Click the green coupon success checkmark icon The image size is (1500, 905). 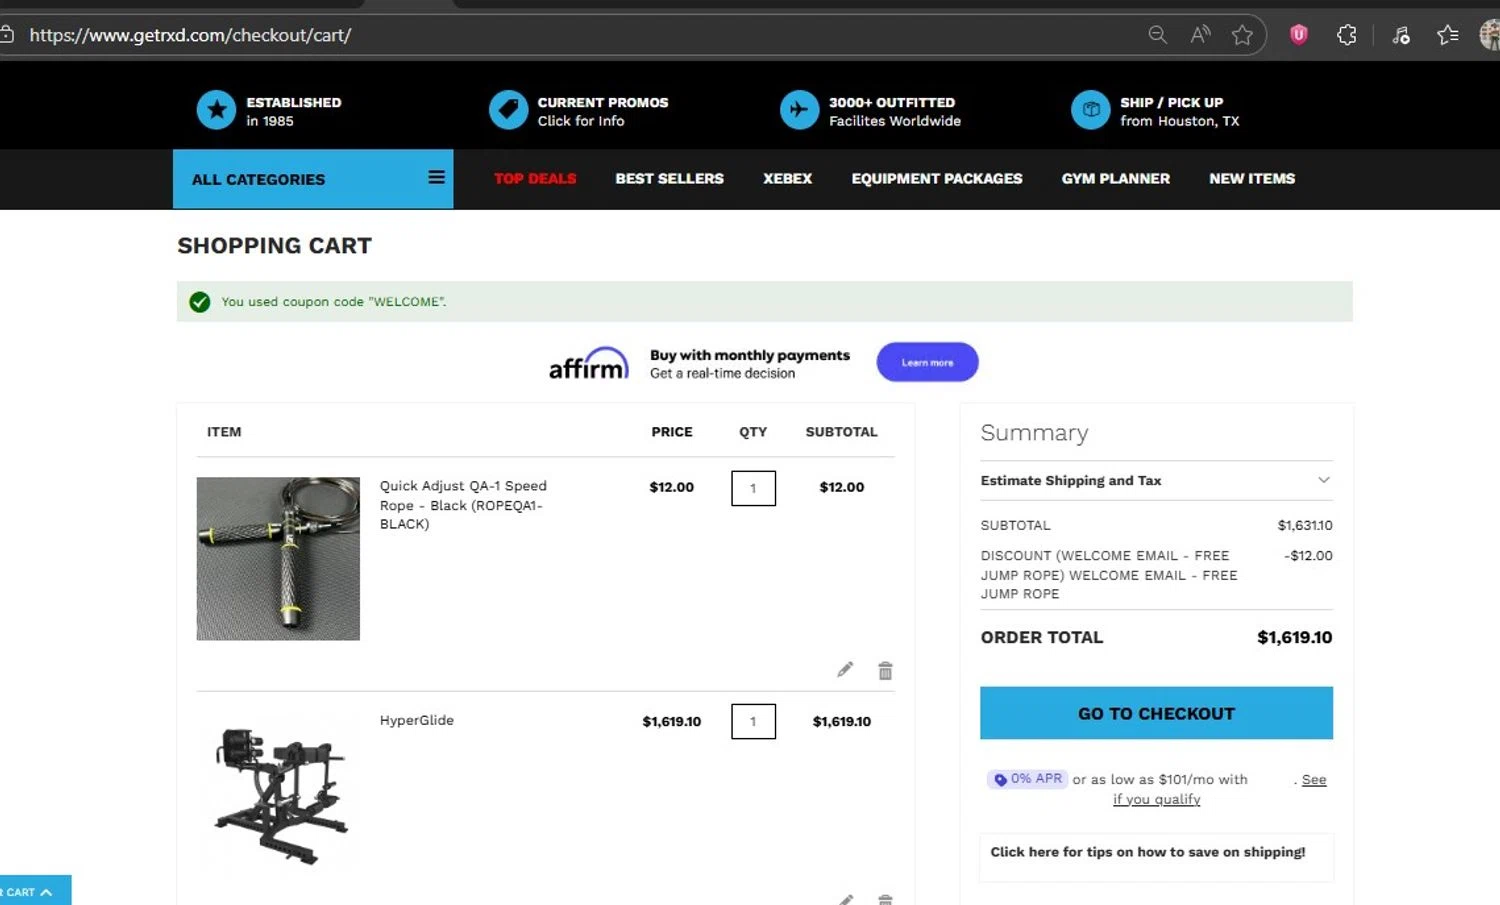click(x=200, y=302)
